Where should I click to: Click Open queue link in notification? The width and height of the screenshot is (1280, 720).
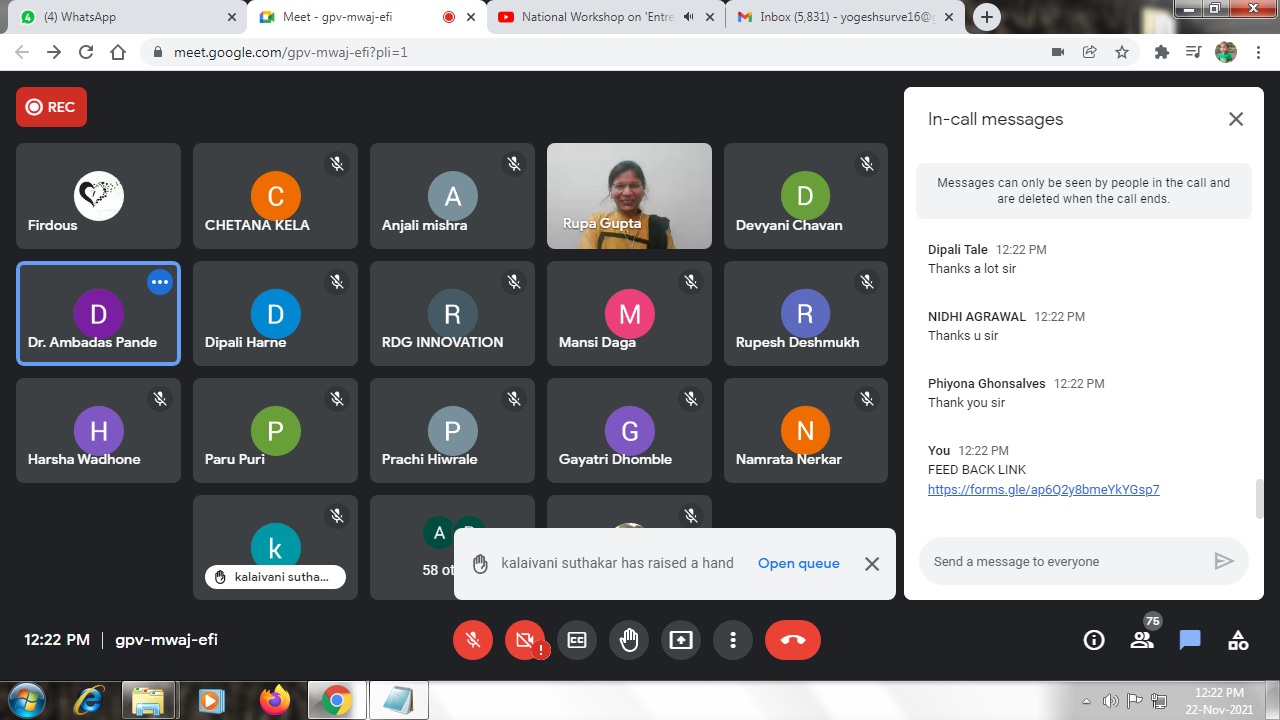coord(798,563)
